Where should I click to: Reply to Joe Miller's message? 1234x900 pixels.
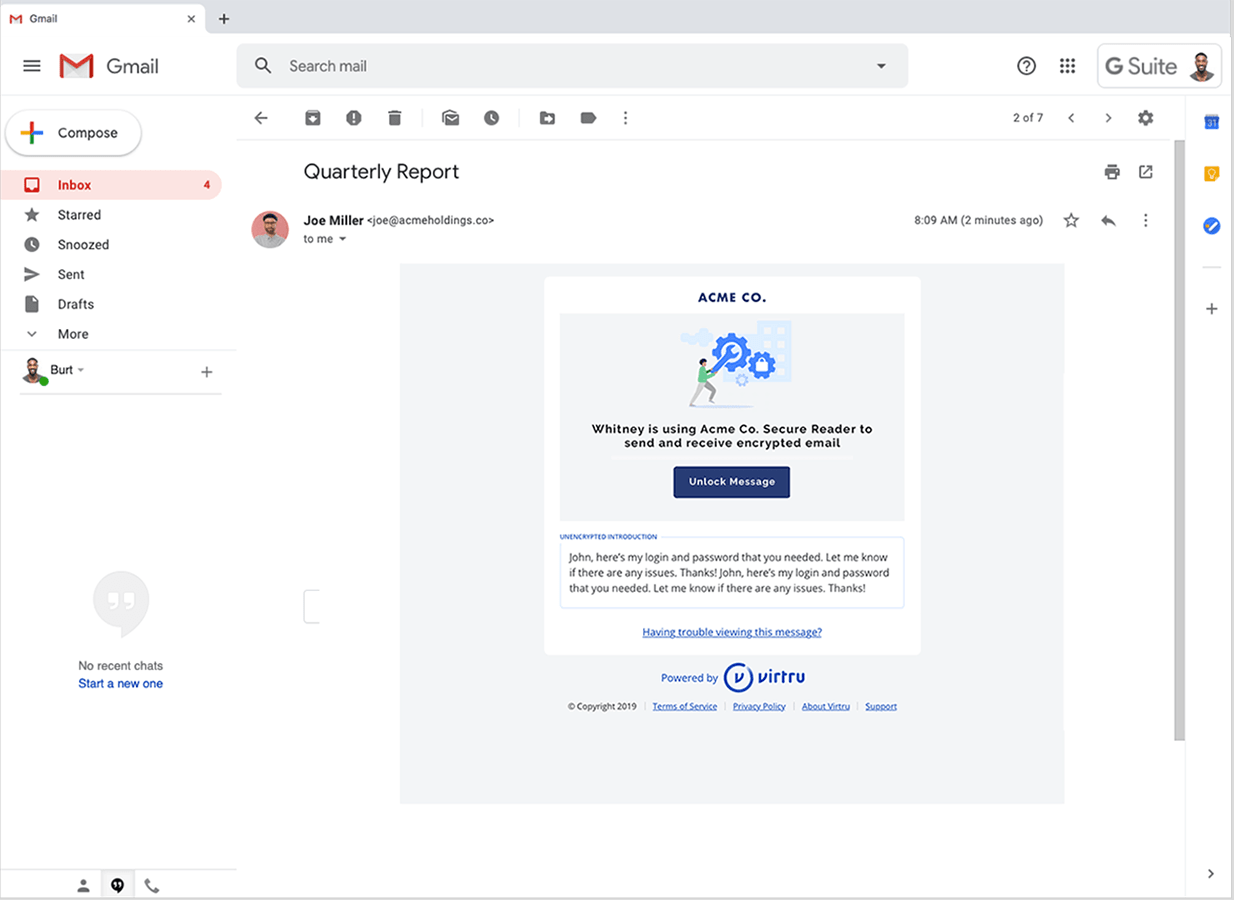(x=1108, y=220)
